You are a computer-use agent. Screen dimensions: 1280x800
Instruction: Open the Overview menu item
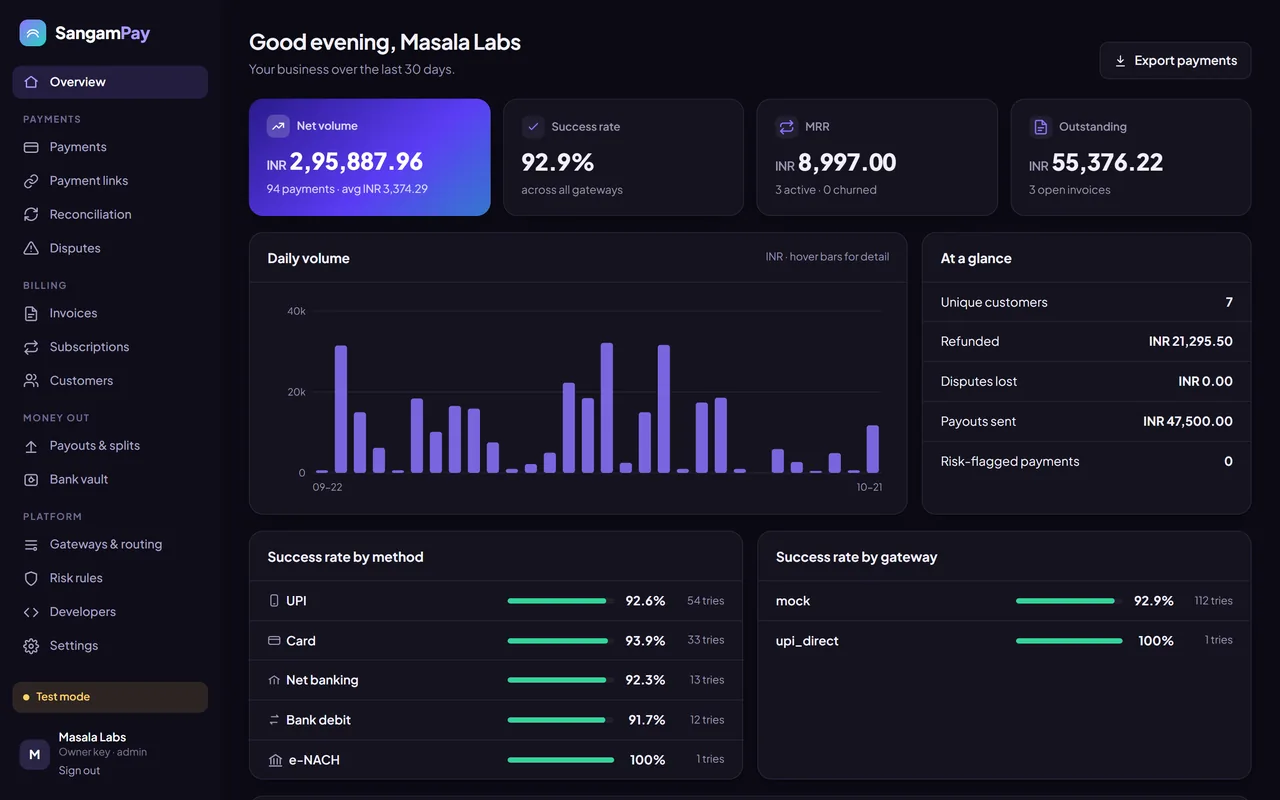[x=110, y=82]
